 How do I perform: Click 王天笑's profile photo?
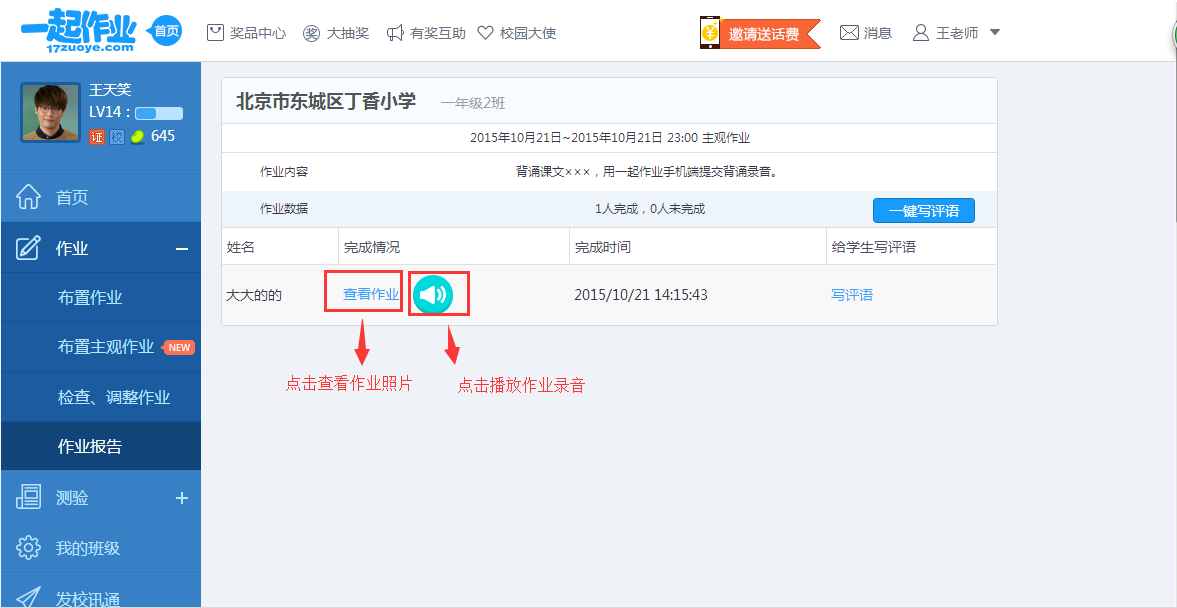(x=50, y=113)
